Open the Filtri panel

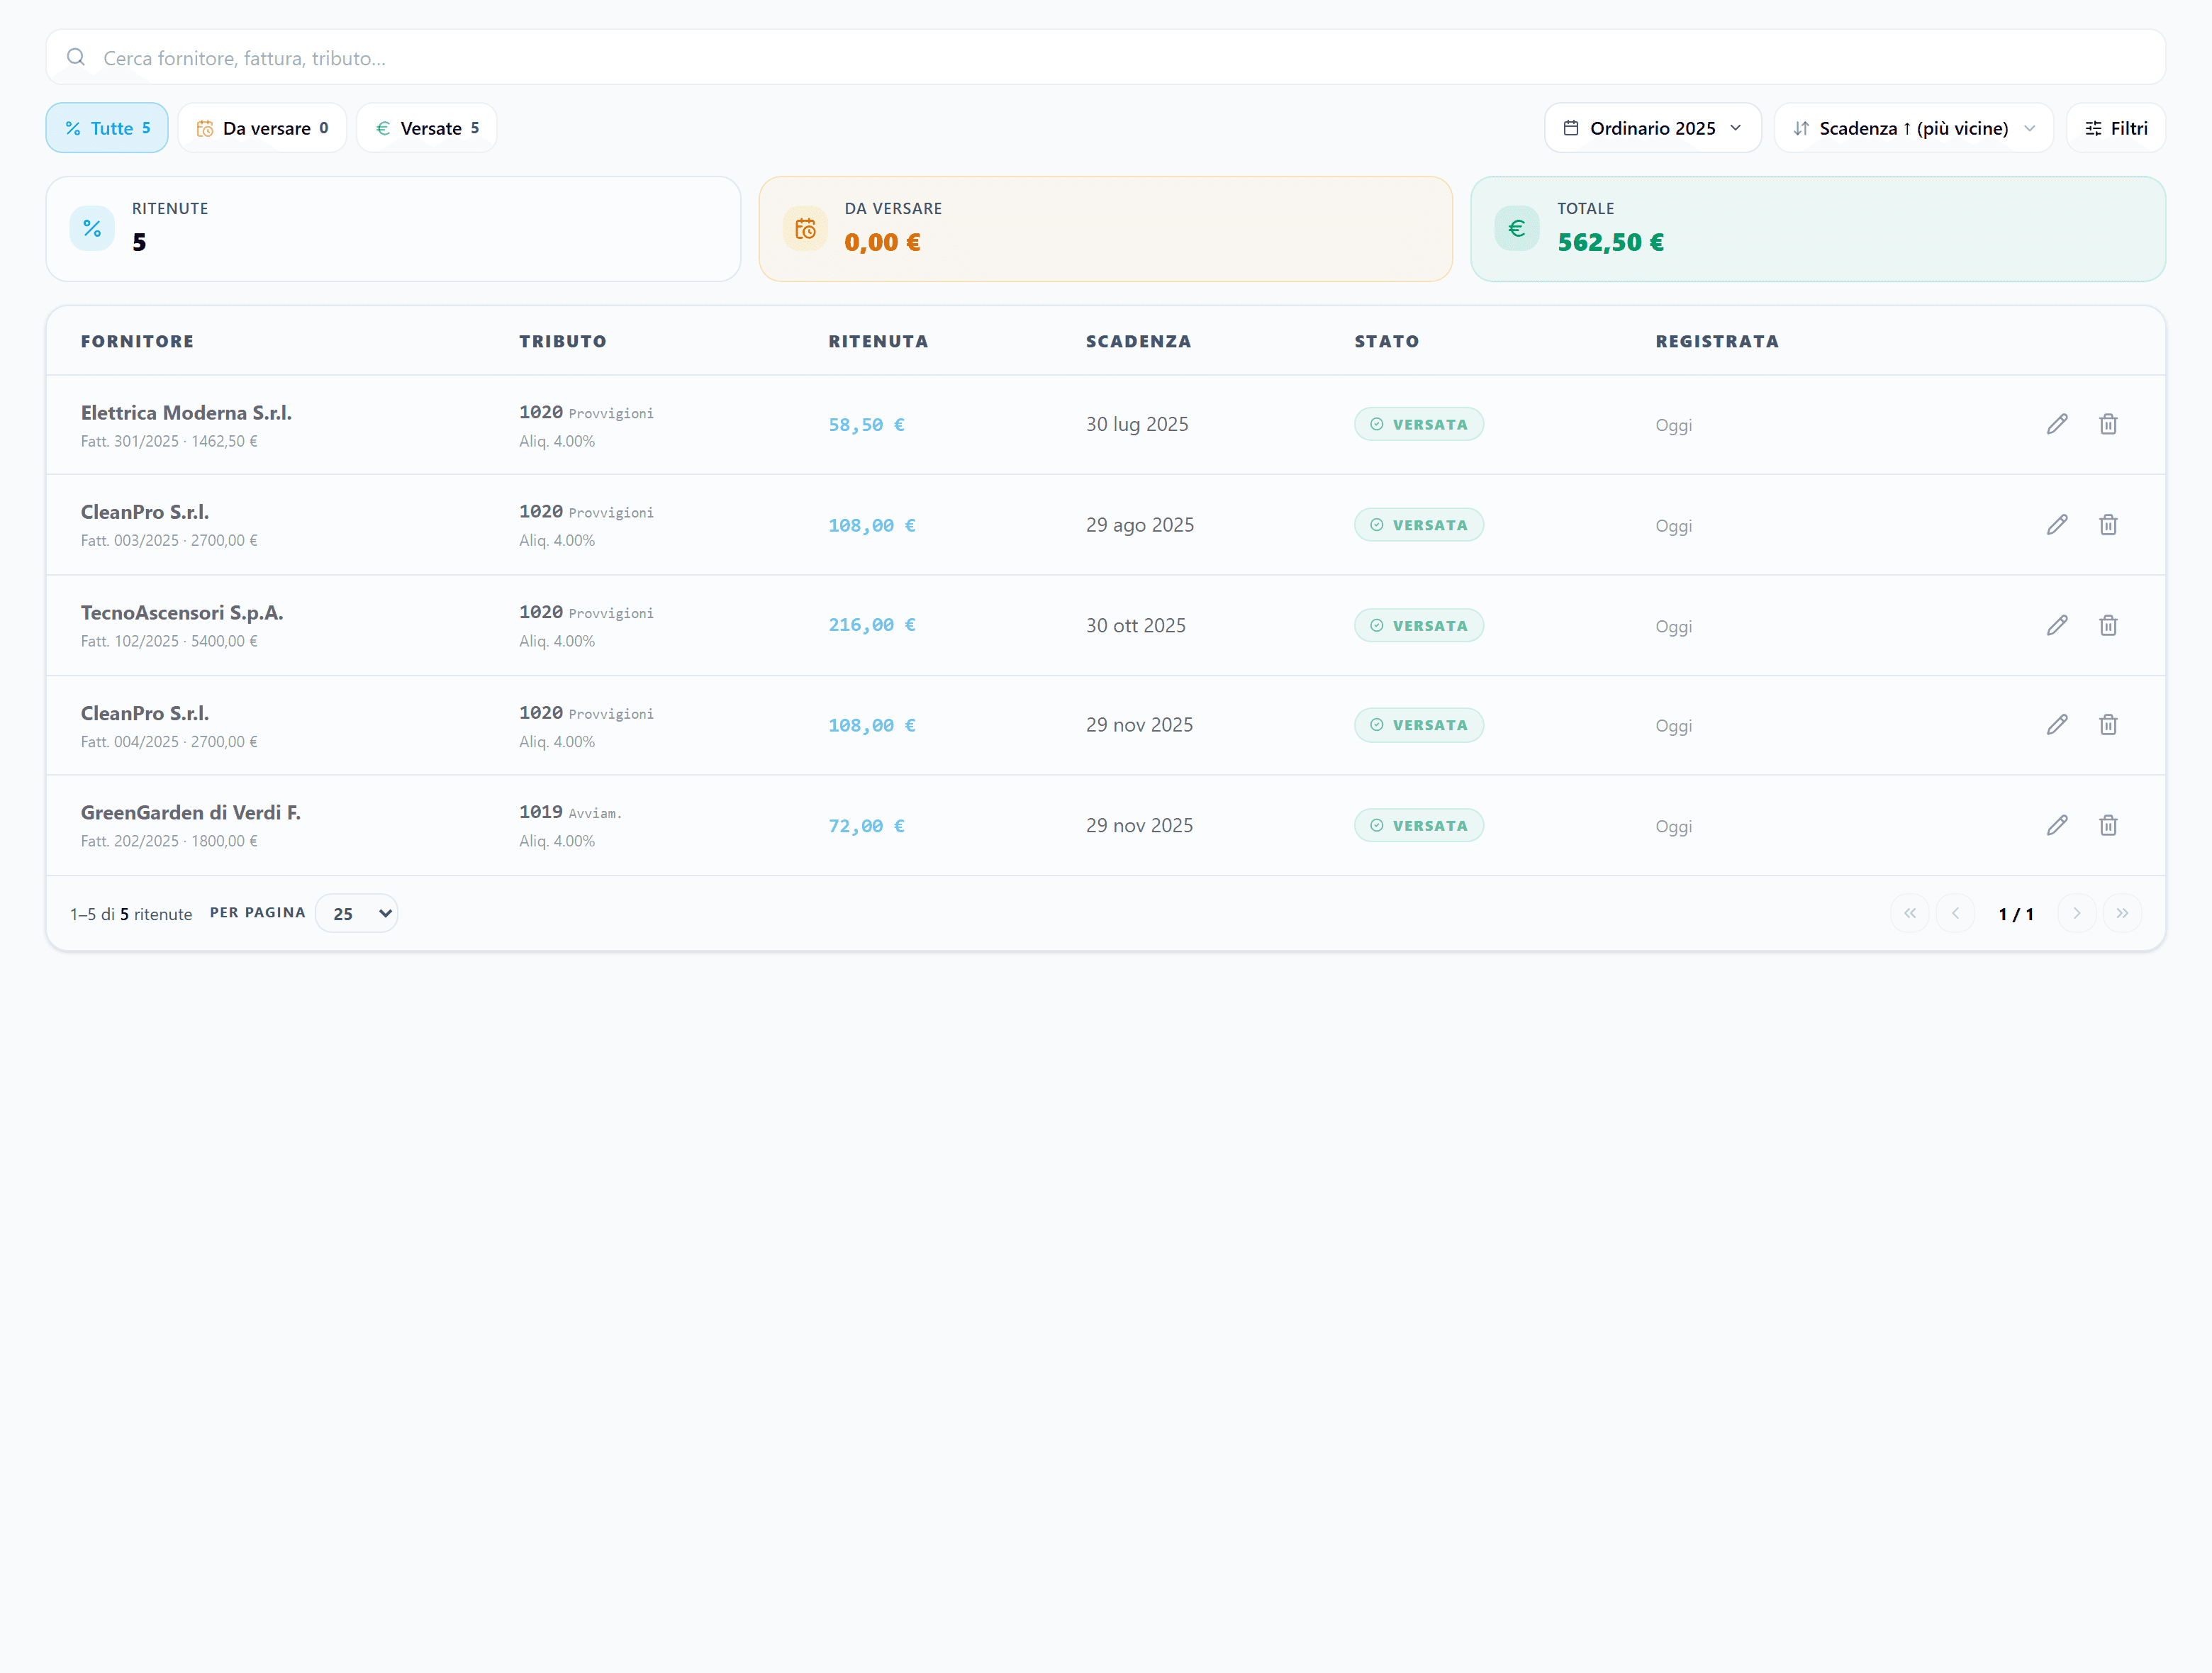coord(2116,128)
